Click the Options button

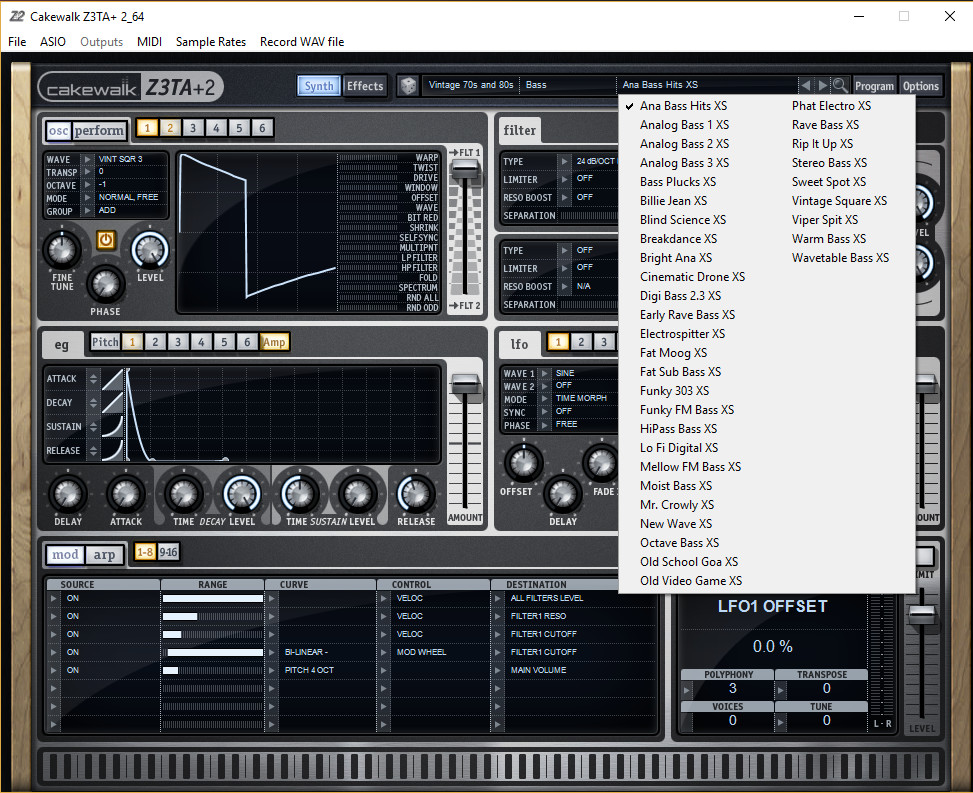click(x=920, y=86)
